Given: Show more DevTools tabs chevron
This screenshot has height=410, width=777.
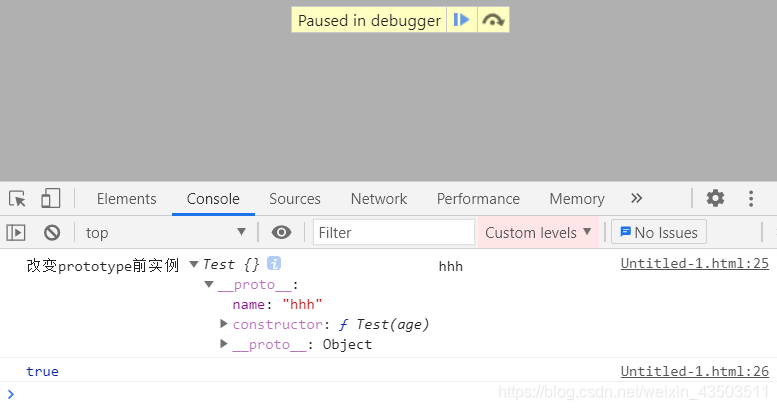Looking at the screenshot, I should (637, 198).
